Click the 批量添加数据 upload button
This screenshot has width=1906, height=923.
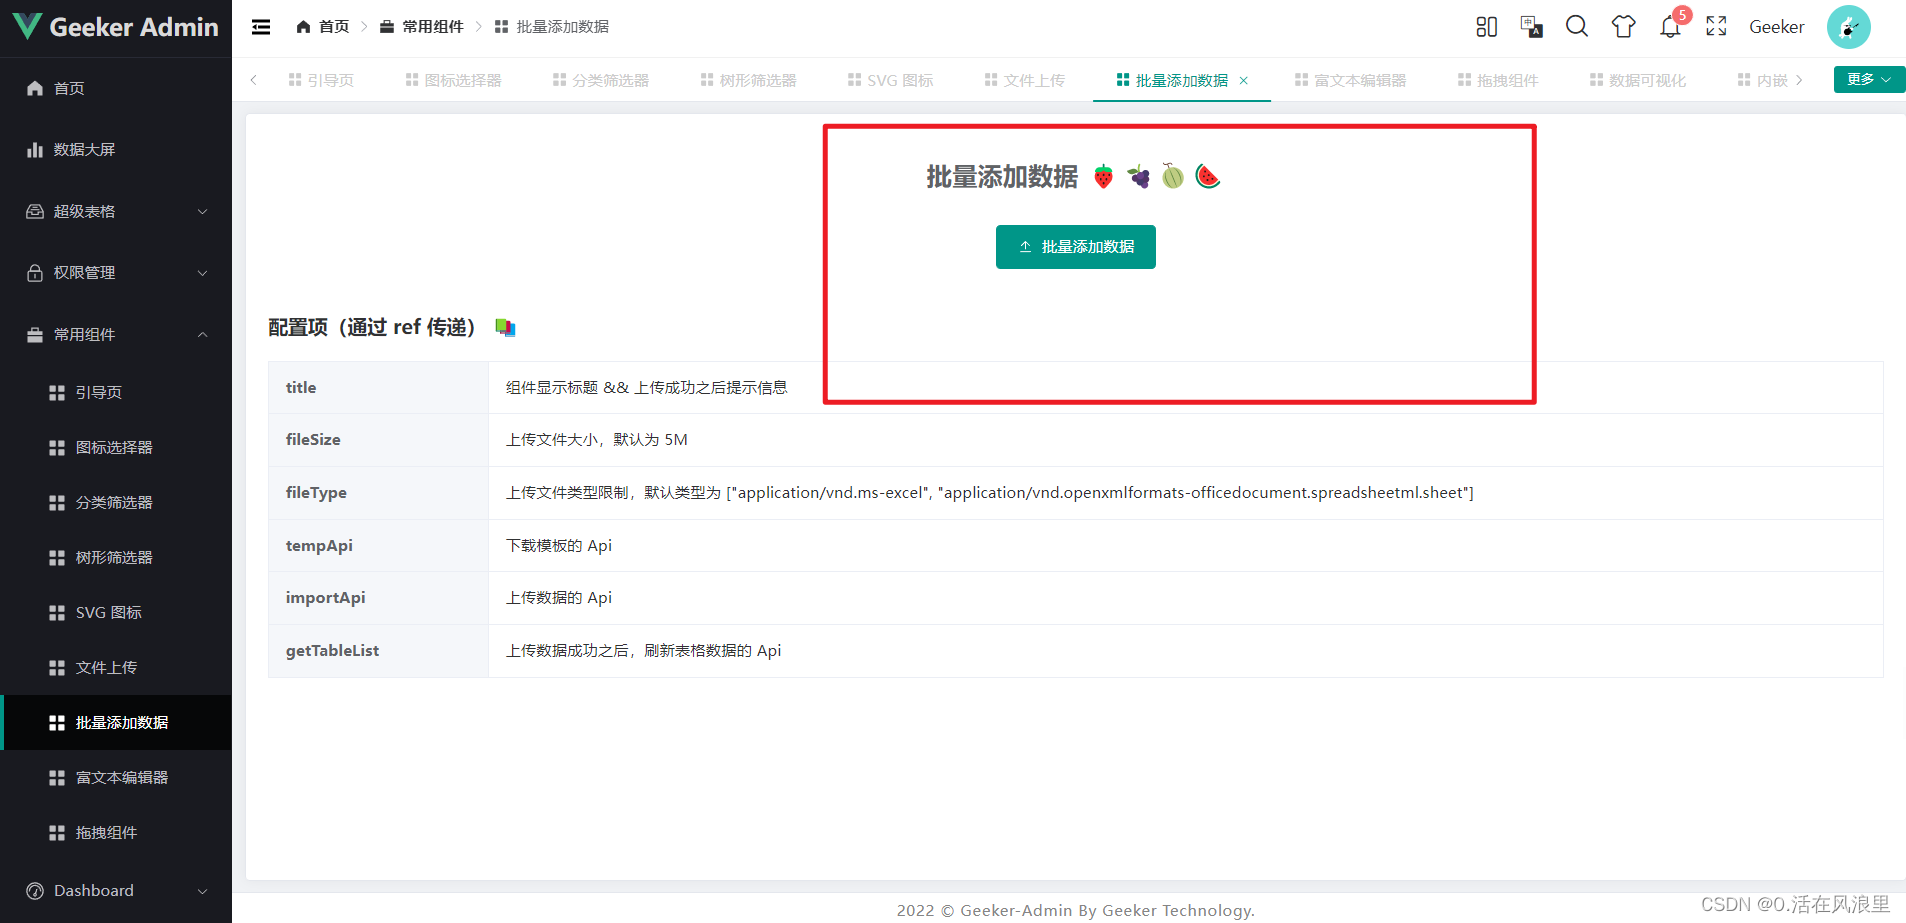point(1075,246)
